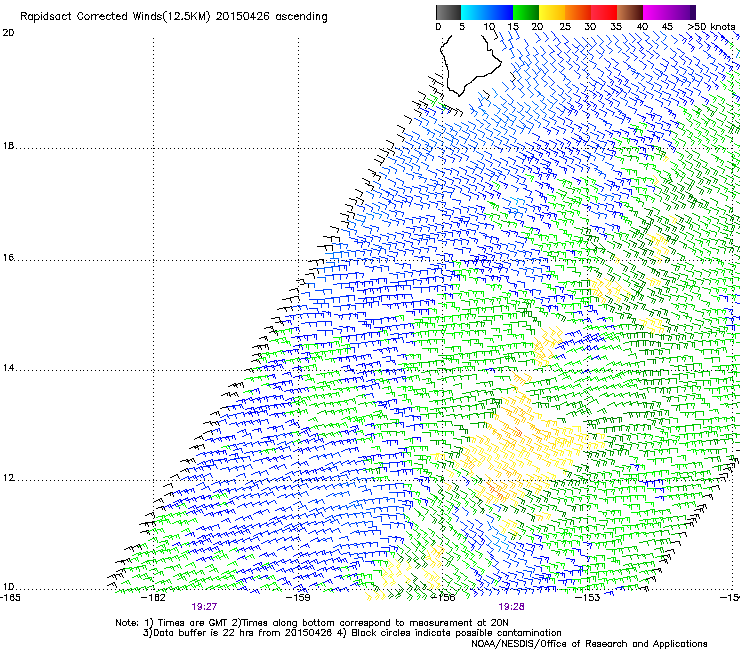Click the longitude label -162

coord(154,598)
